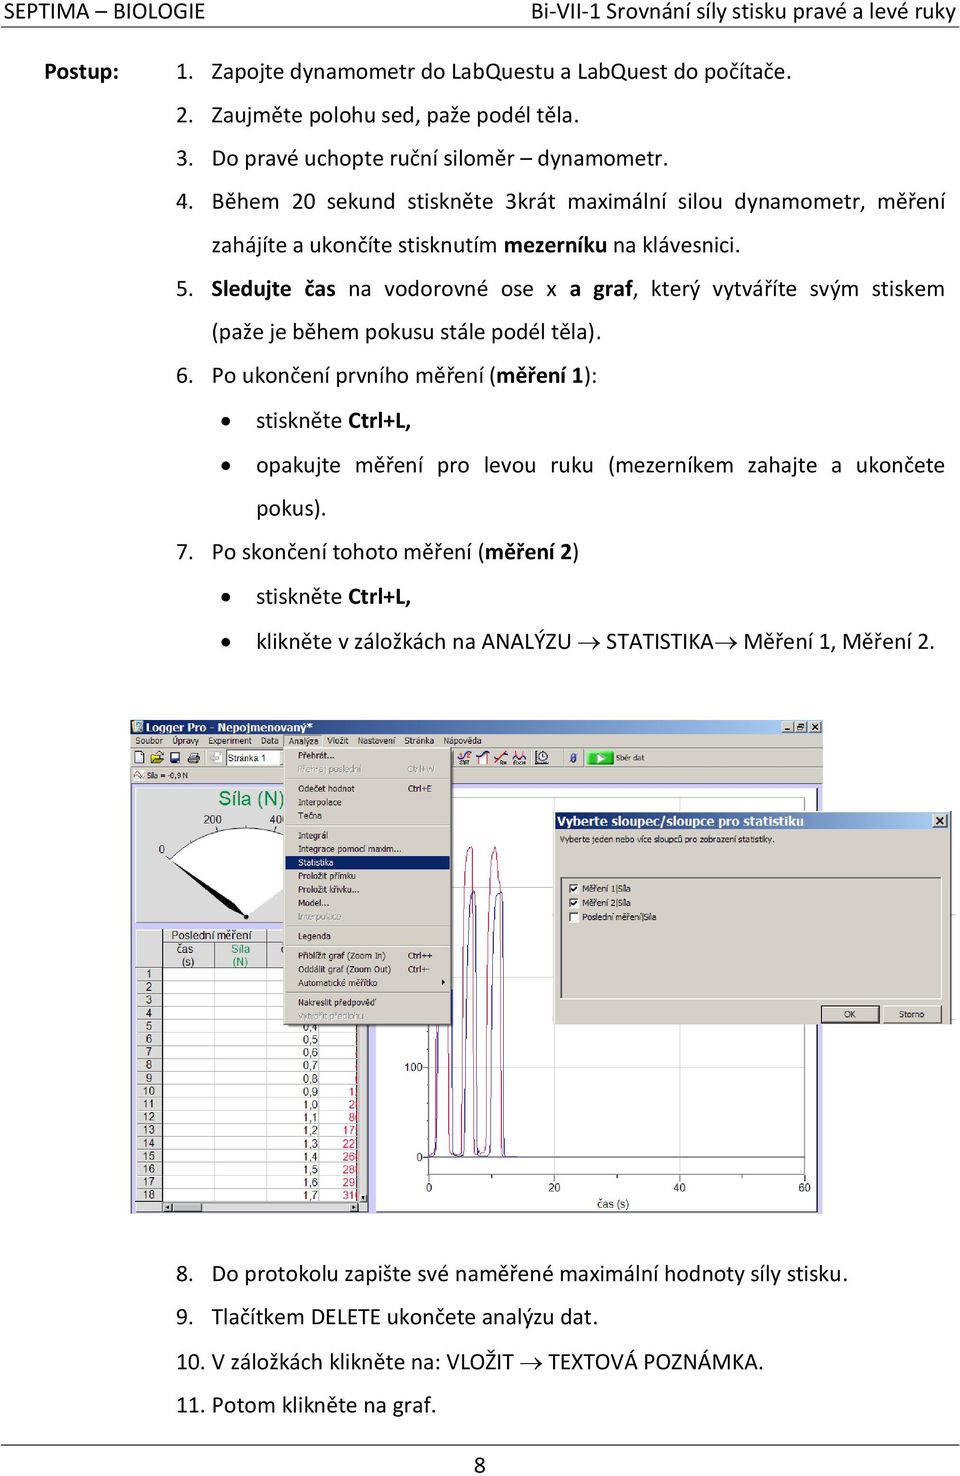Toggle the Měření 2|Síla checkbox
This screenshot has height=1476, width=960.
point(573,902)
